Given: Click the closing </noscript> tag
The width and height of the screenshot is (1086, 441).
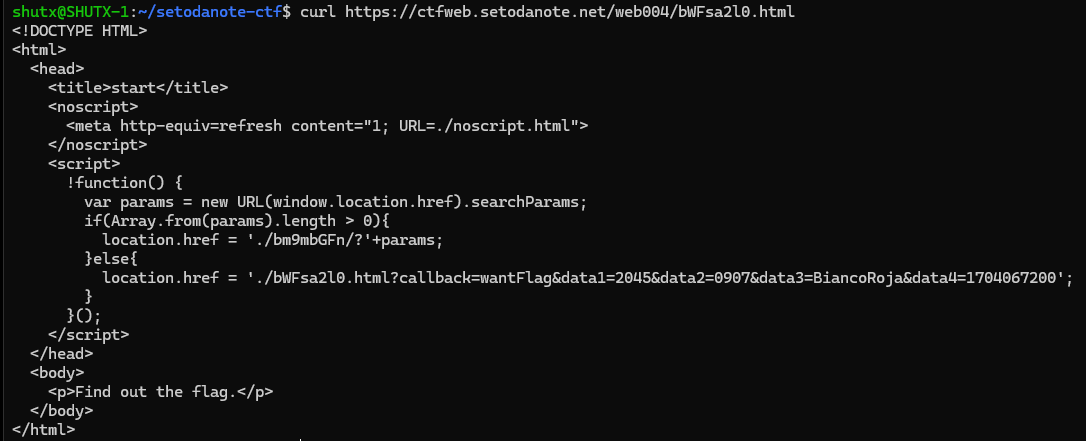Looking at the screenshot, I should [x=98, y=145].
